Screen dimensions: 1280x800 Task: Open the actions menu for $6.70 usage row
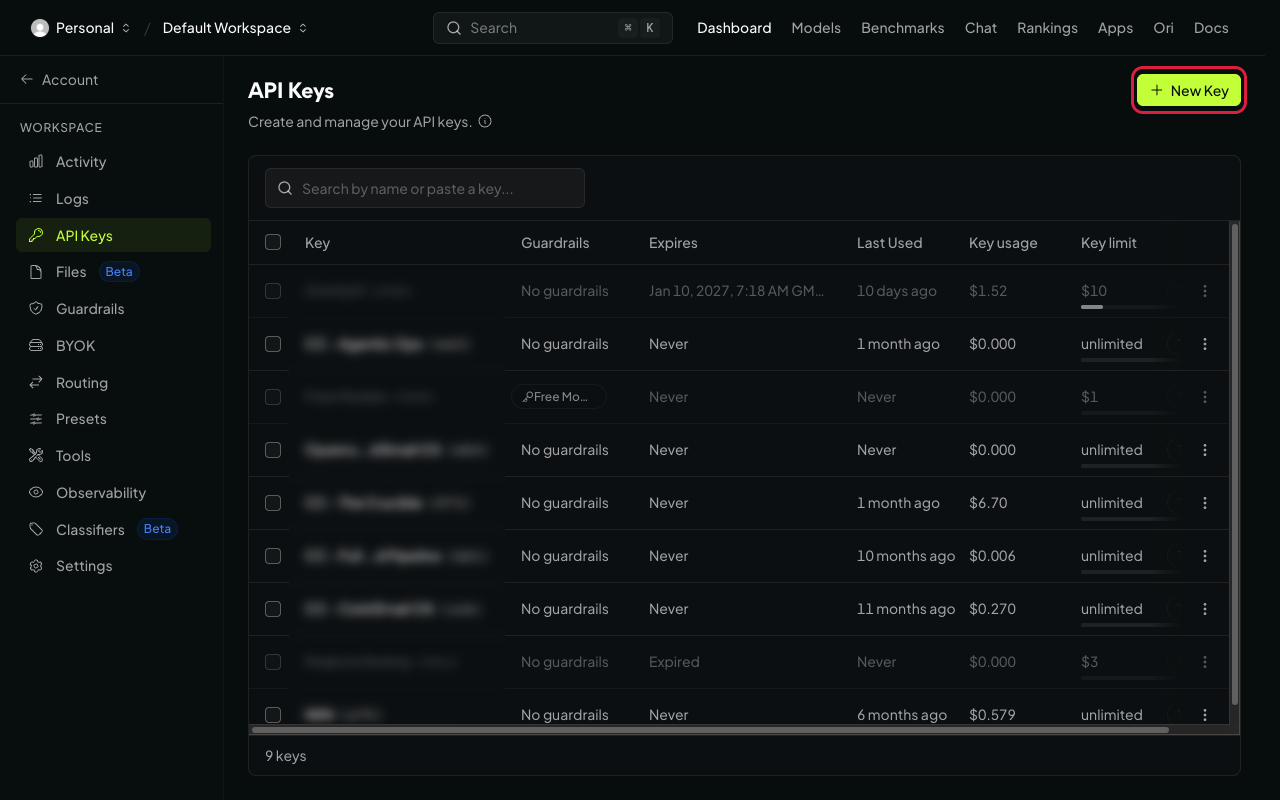pyautogui.click(x=1205, y=503)
